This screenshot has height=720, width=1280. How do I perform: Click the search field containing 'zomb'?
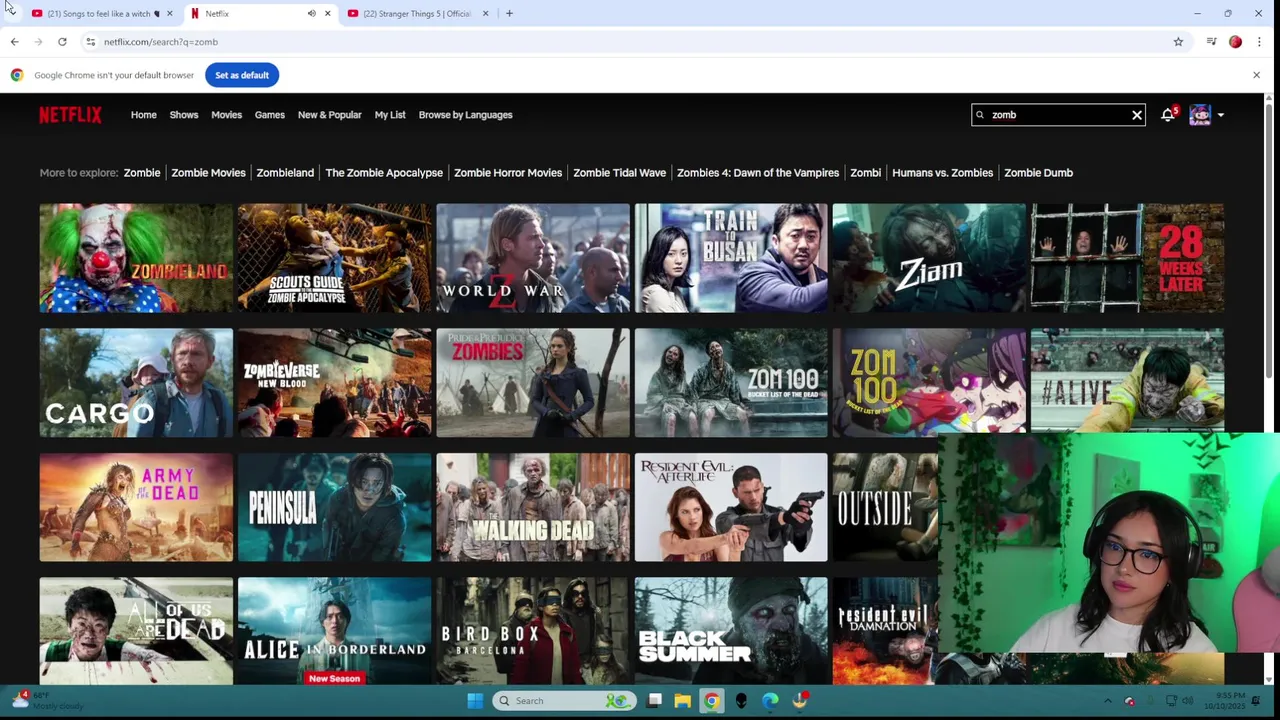coord(1058,115)
